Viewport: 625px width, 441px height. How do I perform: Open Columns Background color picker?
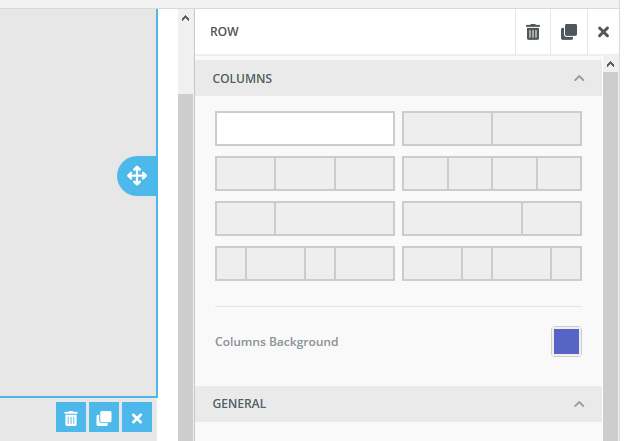[x=566, y=341]
